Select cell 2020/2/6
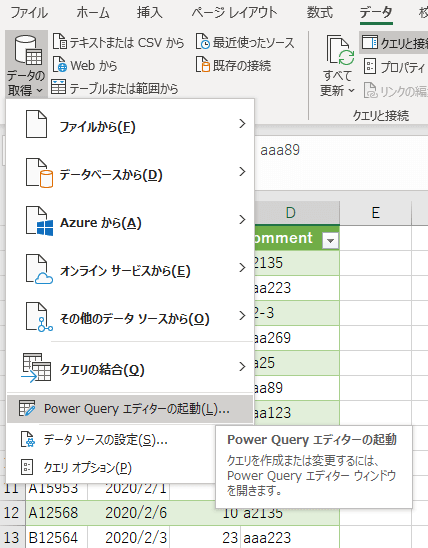 129,513
